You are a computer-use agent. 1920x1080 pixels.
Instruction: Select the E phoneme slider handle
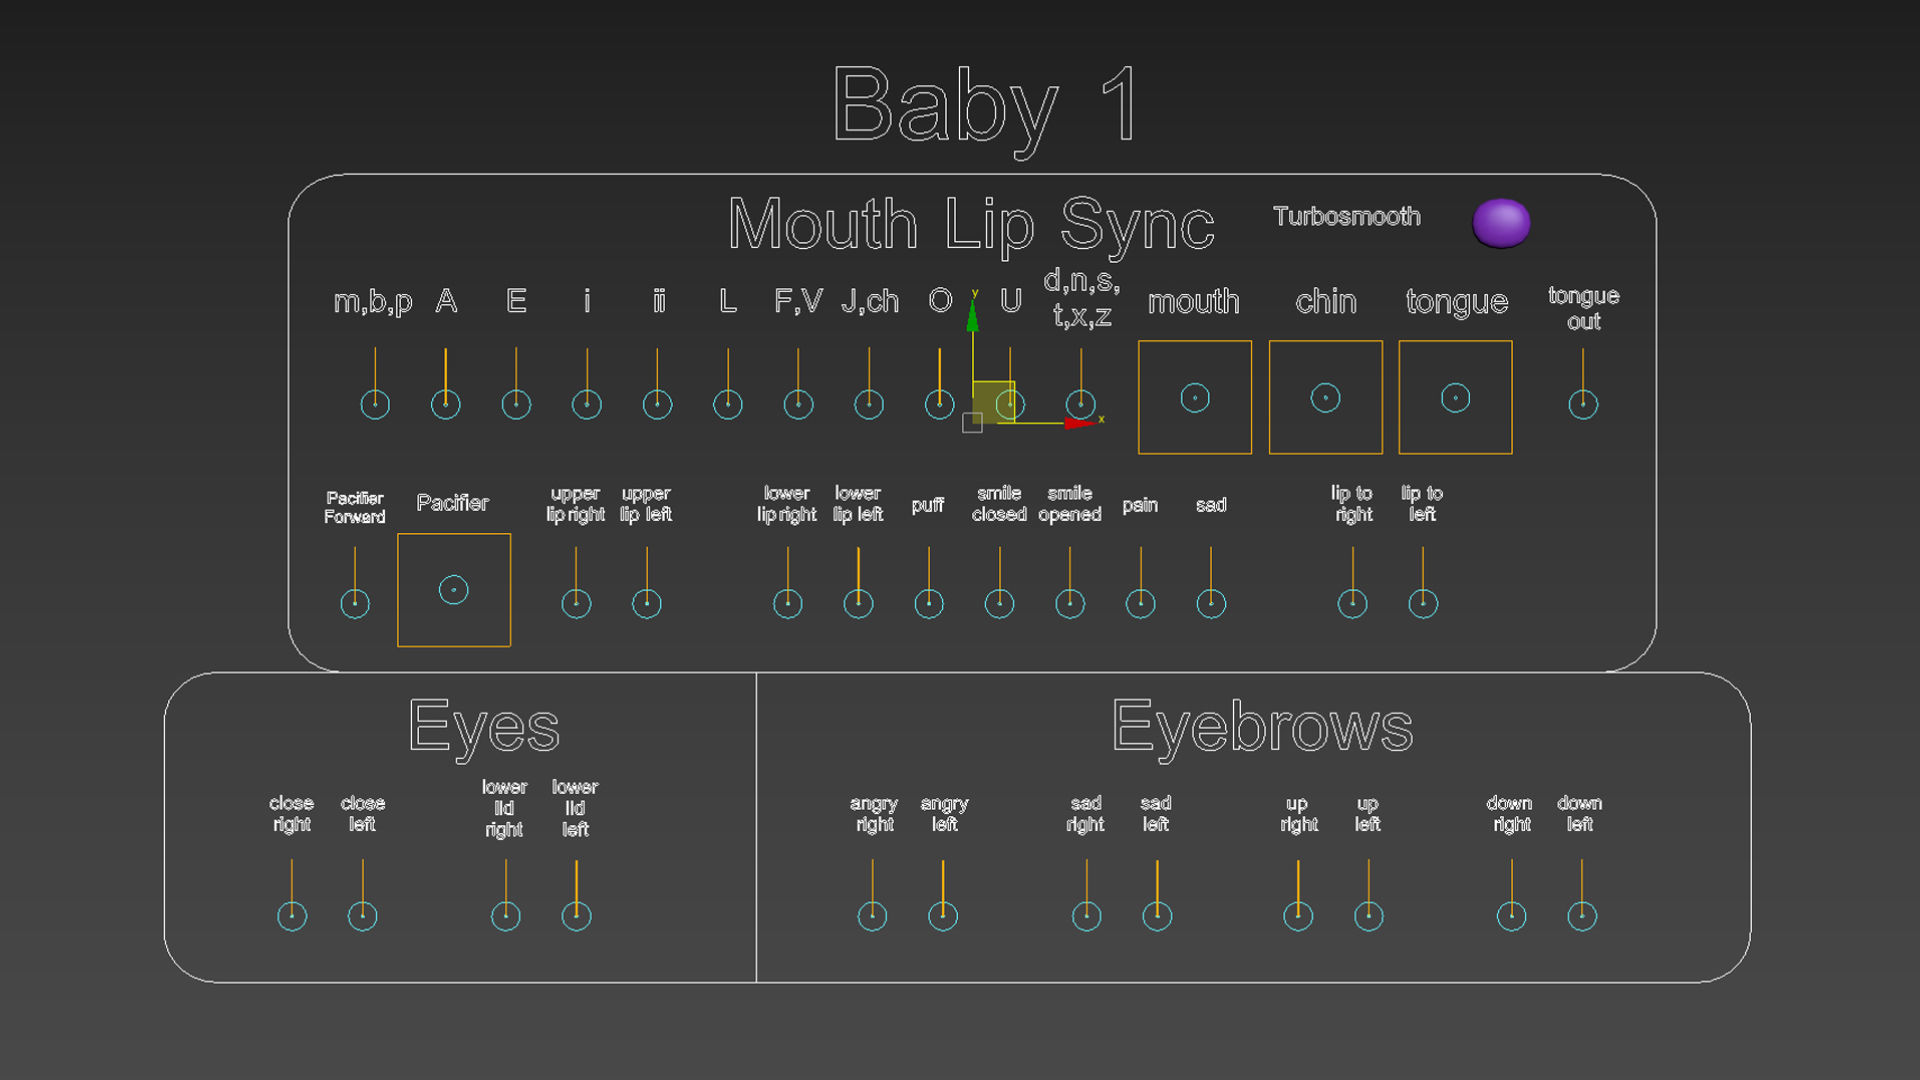click(516, 405)
